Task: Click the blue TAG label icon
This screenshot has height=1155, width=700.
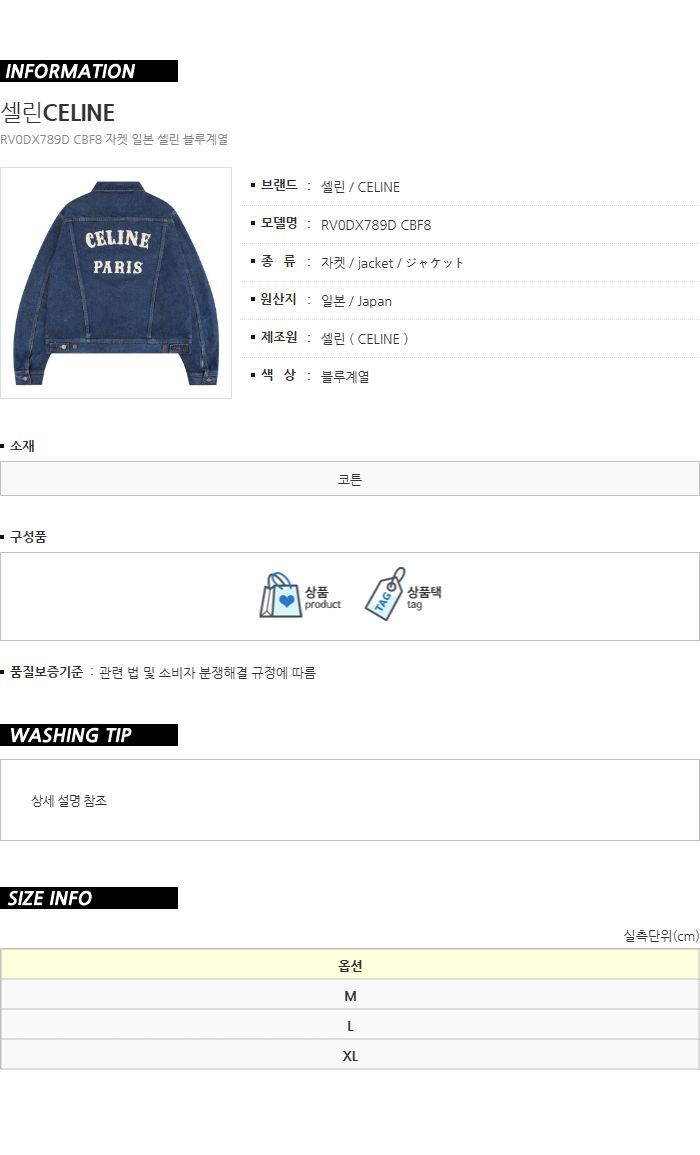Action: click(x=385, y=594)
